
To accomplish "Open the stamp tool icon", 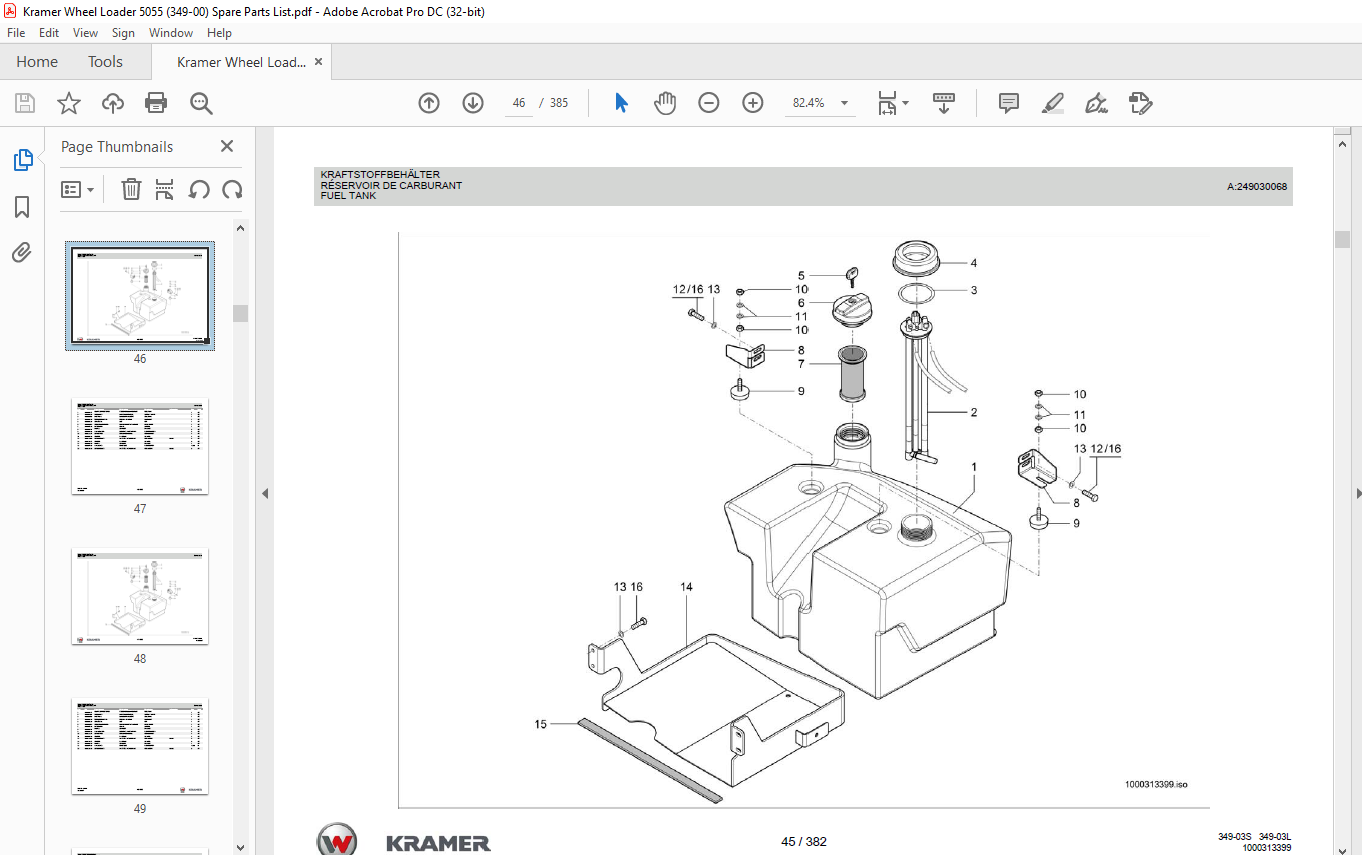I will click(x=1140, y=103).
